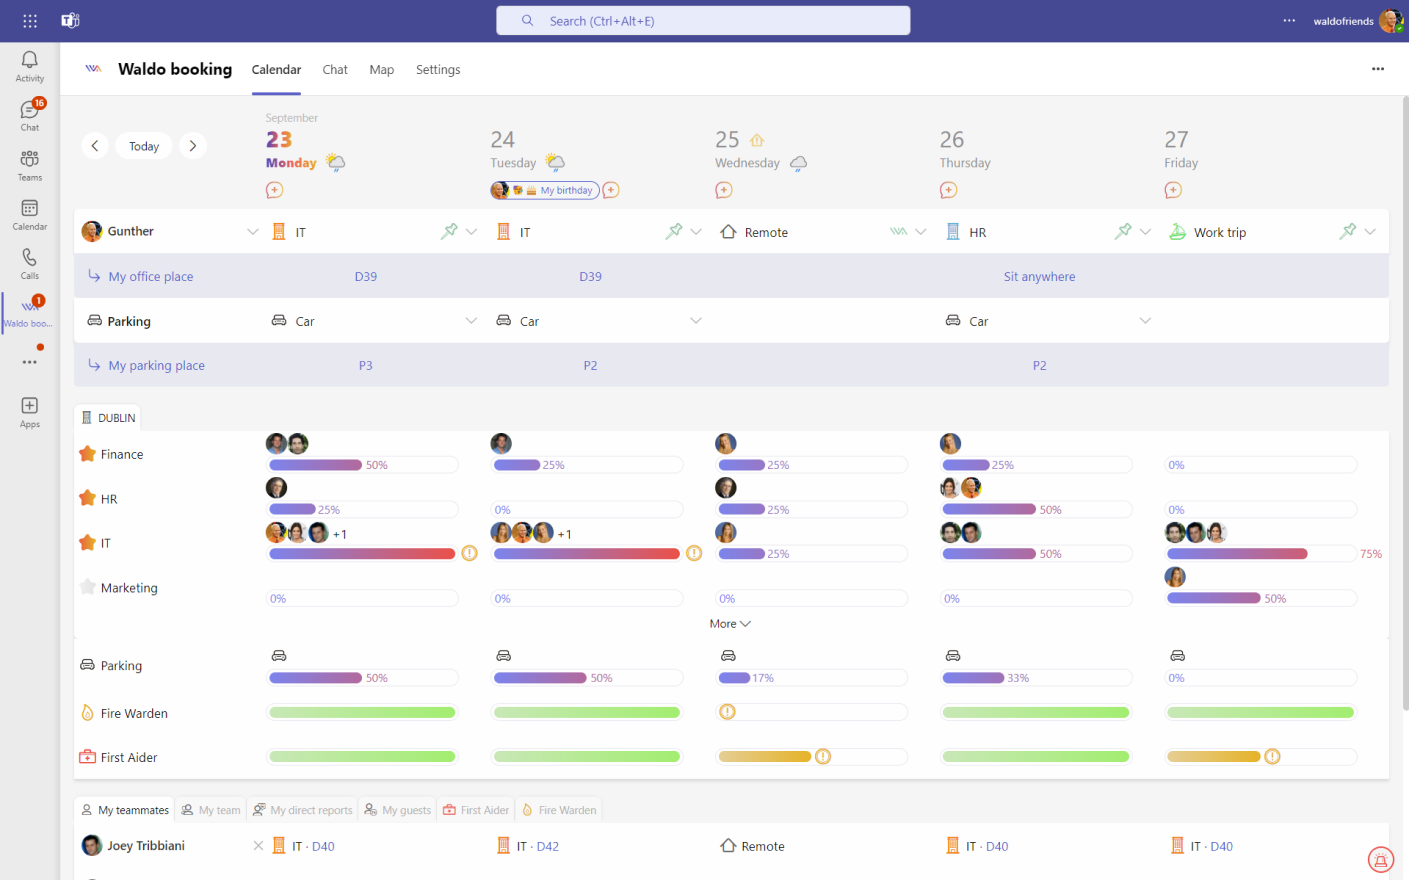This screenshot has width=1409, height=880.
Task: Select My team tab
Action: (211, 810)
